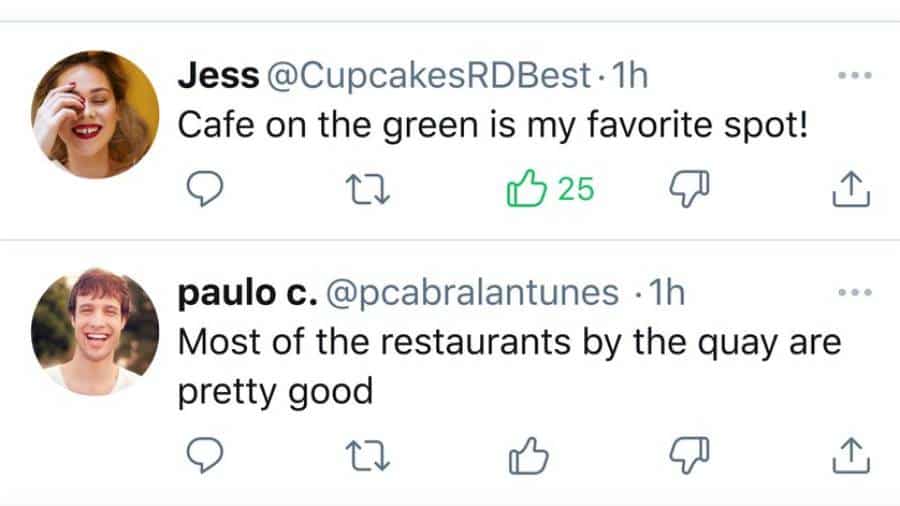Retweet Jess's cafe tweet
The height and width of the screenshot is (506, 900).
pyautogui.click(x=368, y=187)
